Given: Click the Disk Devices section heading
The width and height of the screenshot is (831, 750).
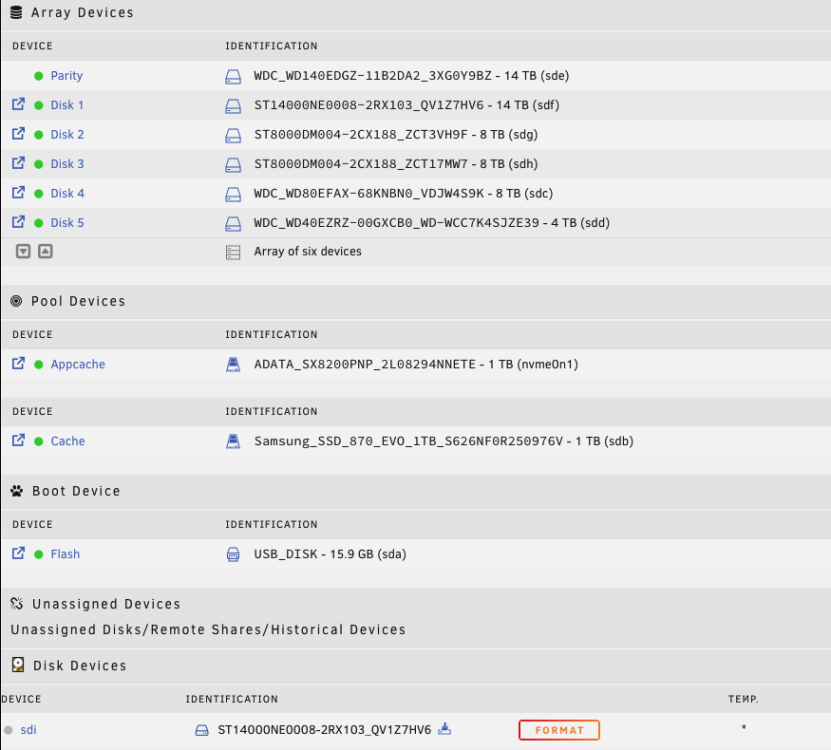Looking at the screenshot, I should coord(79,666).
